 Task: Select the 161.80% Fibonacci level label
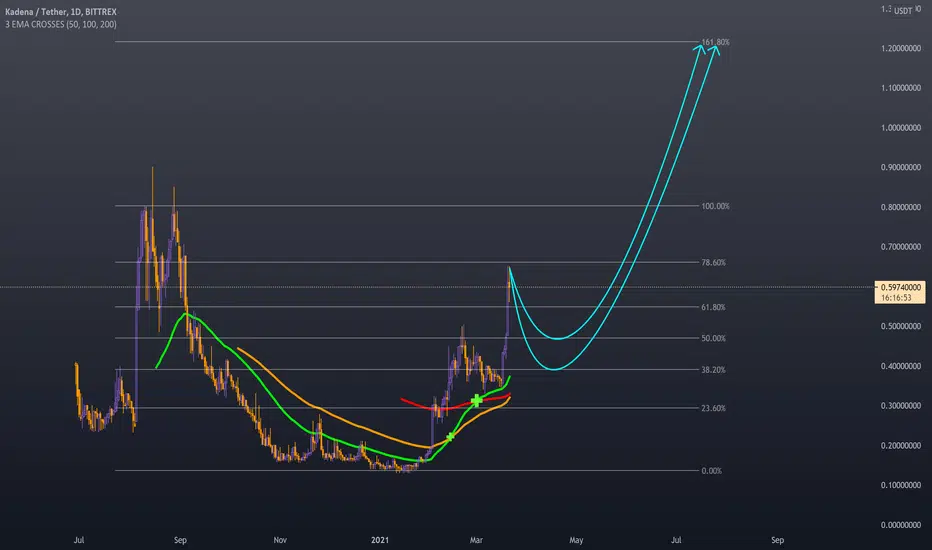(x=716, y=42)
